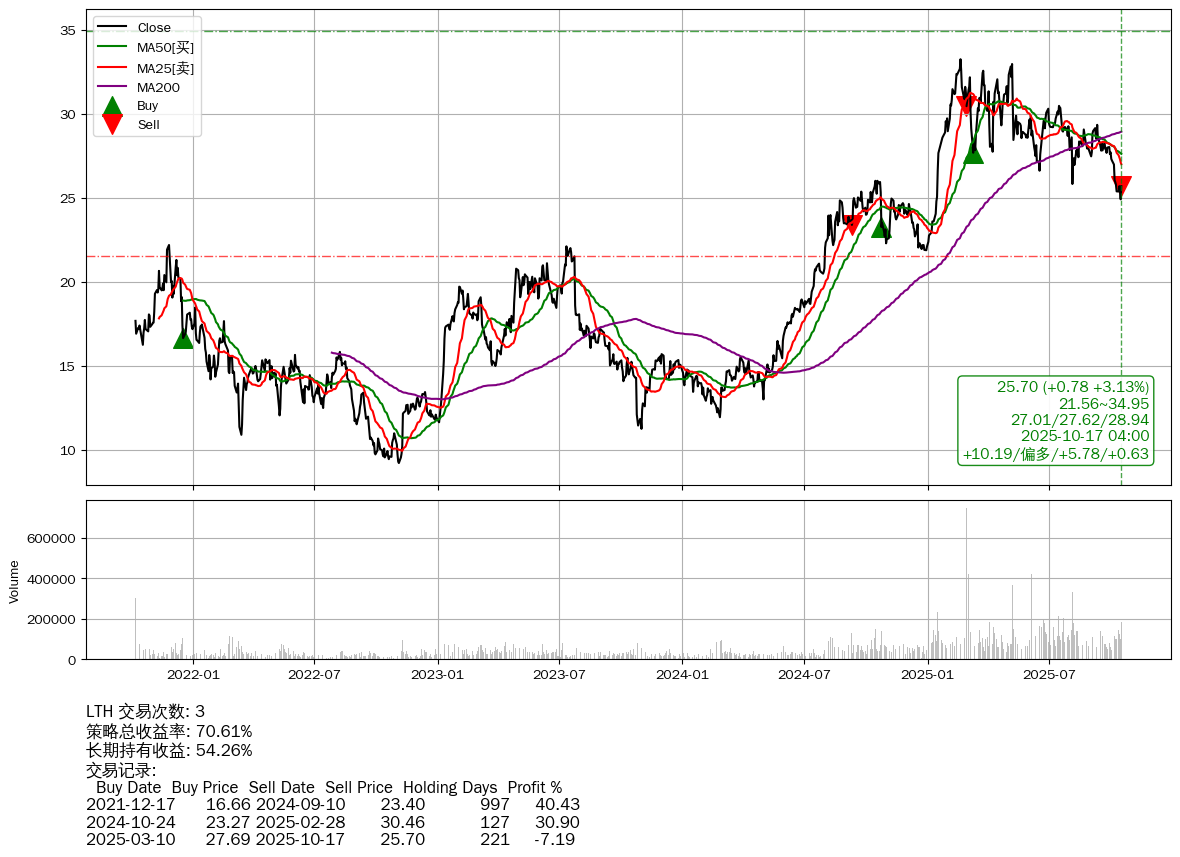Image resolution: width=1180 pixels, height=857 pixels.
Task: Click the green Buy marker from December 2021
Action: click(183, 338)
